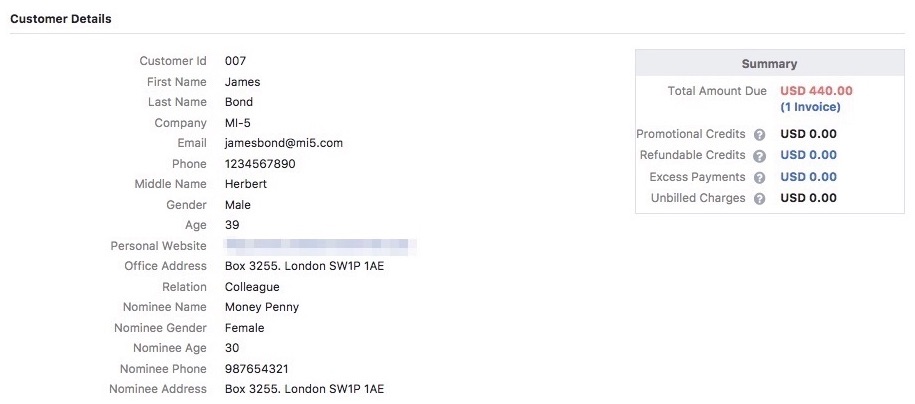
Task: Click the Nominee Phone value 987654321
Action: coord(256,369)
